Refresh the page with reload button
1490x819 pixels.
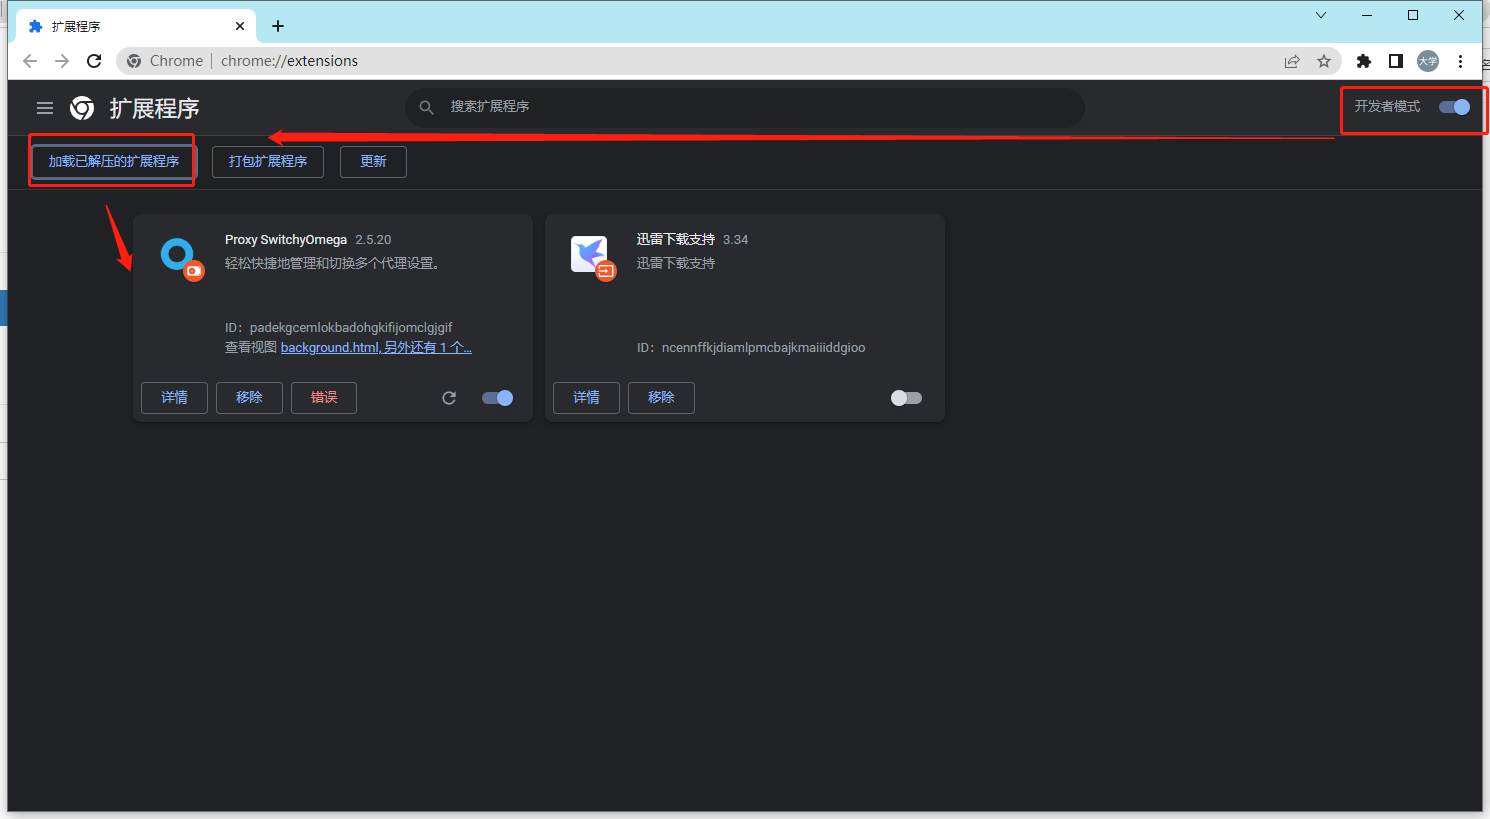pyautogui.click(x=94, y=61)
